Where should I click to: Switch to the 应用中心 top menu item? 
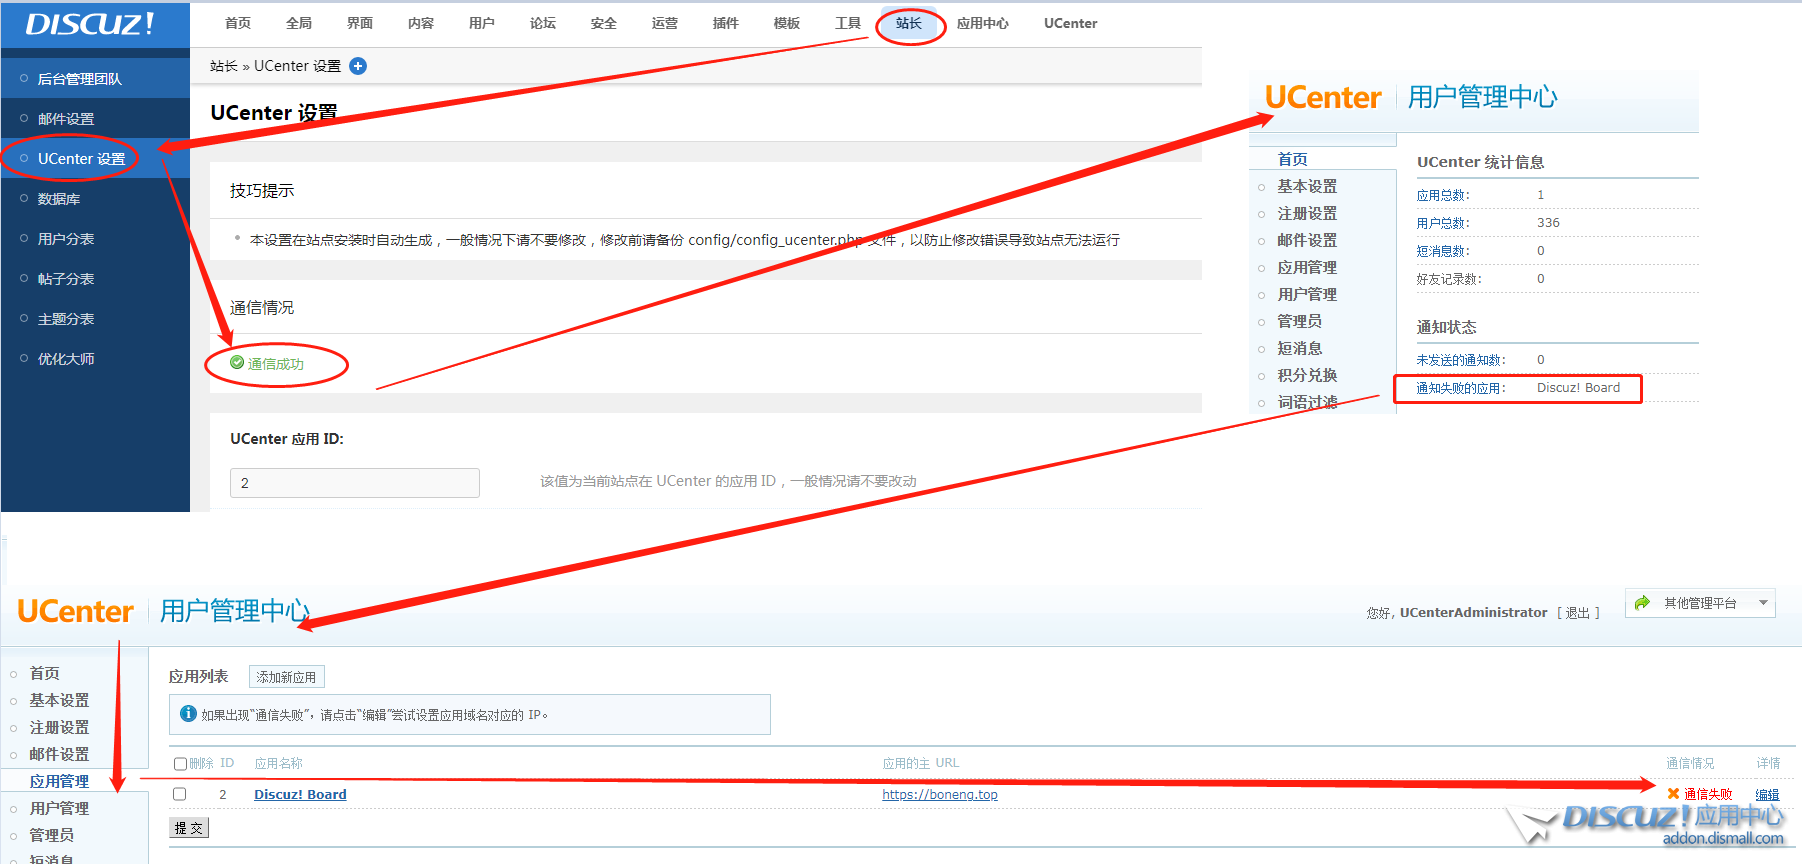(x=982, y=24)
